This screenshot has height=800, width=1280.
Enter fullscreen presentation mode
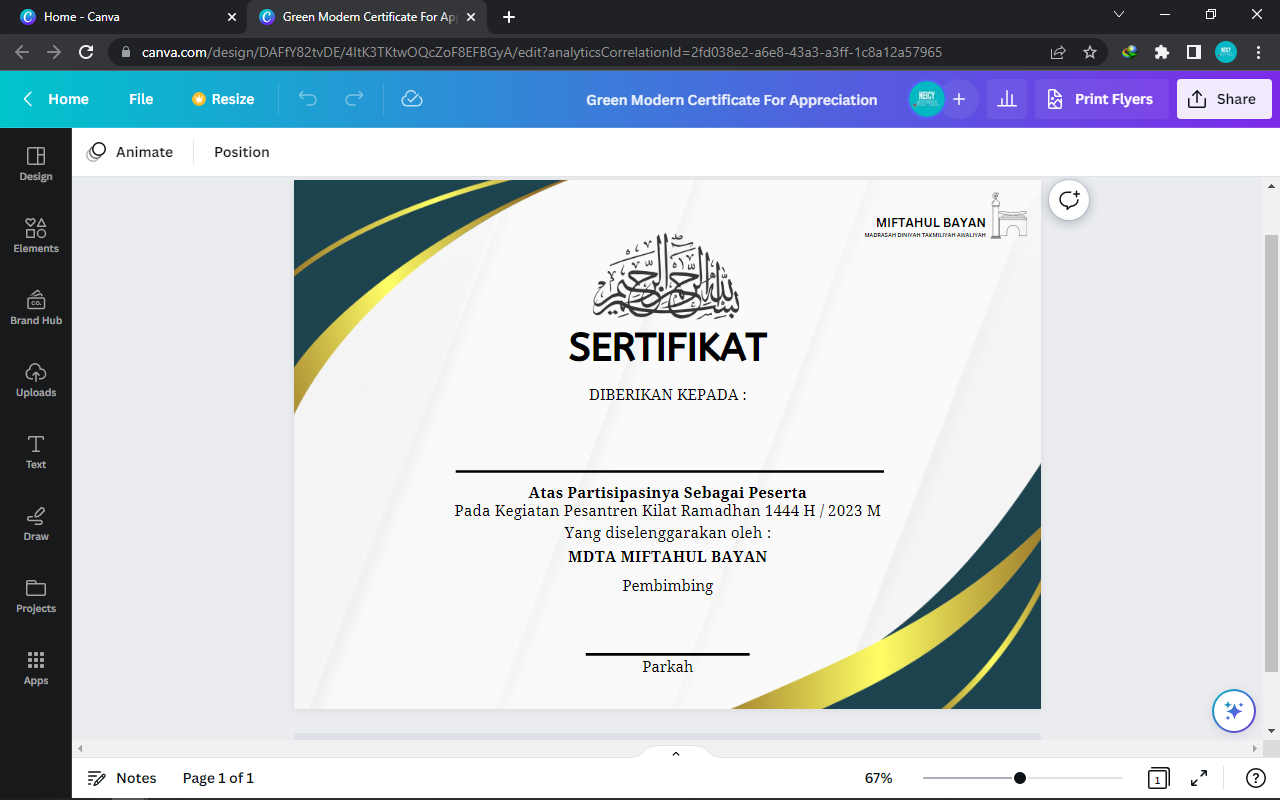coord(1199,778)
